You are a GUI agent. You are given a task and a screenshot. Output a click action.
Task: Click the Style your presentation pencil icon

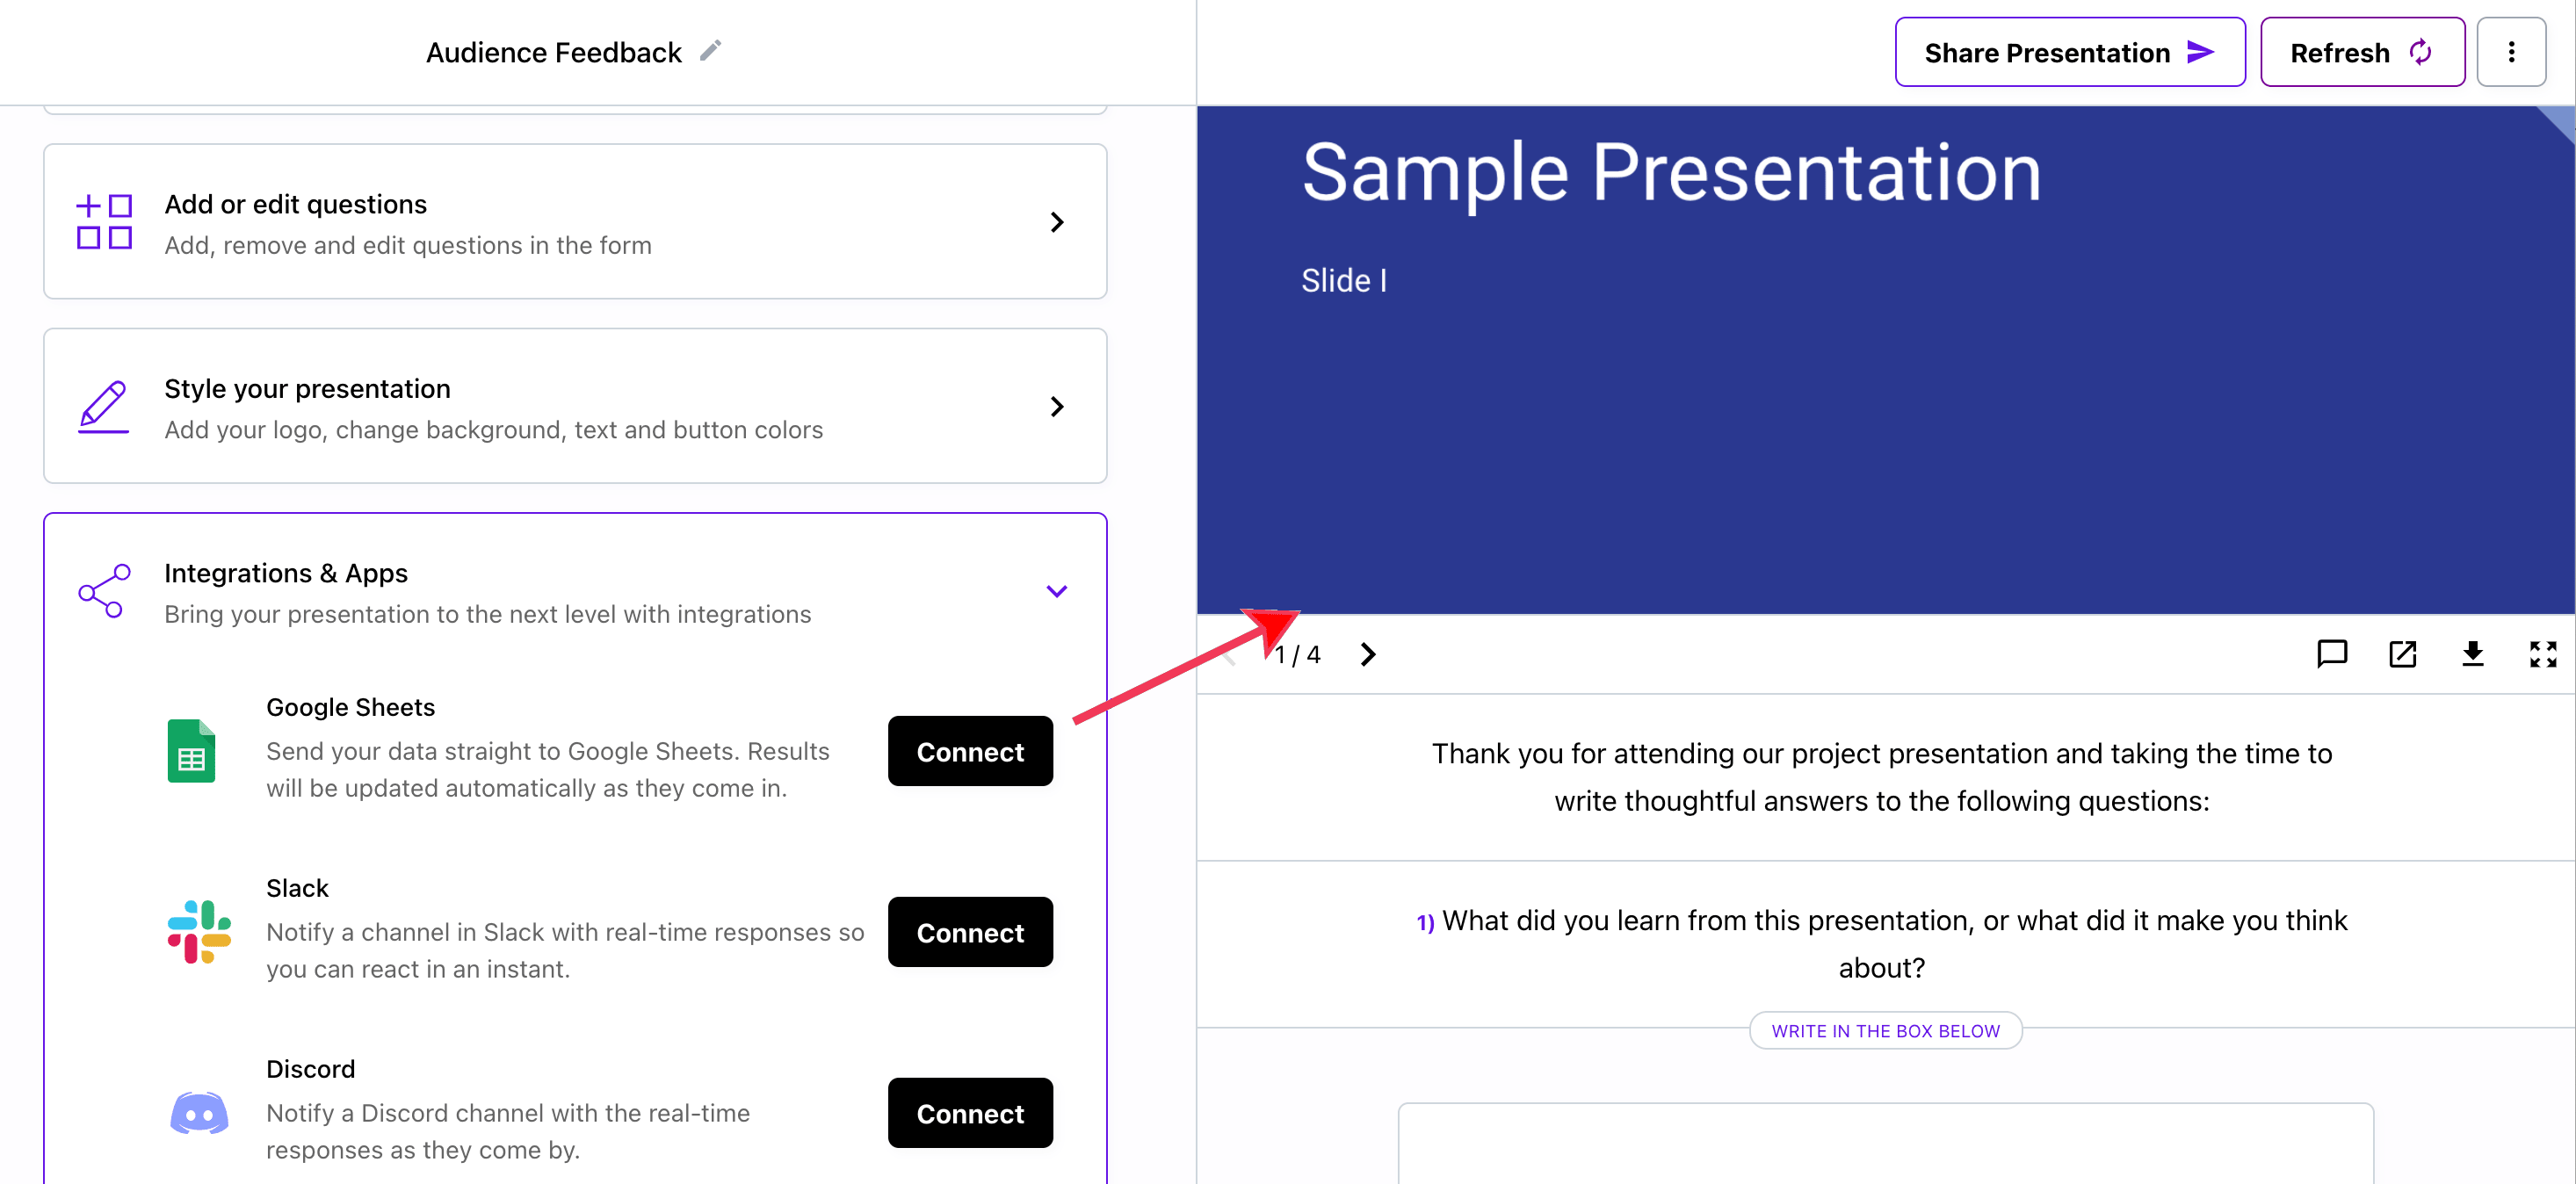coord(102,408)
